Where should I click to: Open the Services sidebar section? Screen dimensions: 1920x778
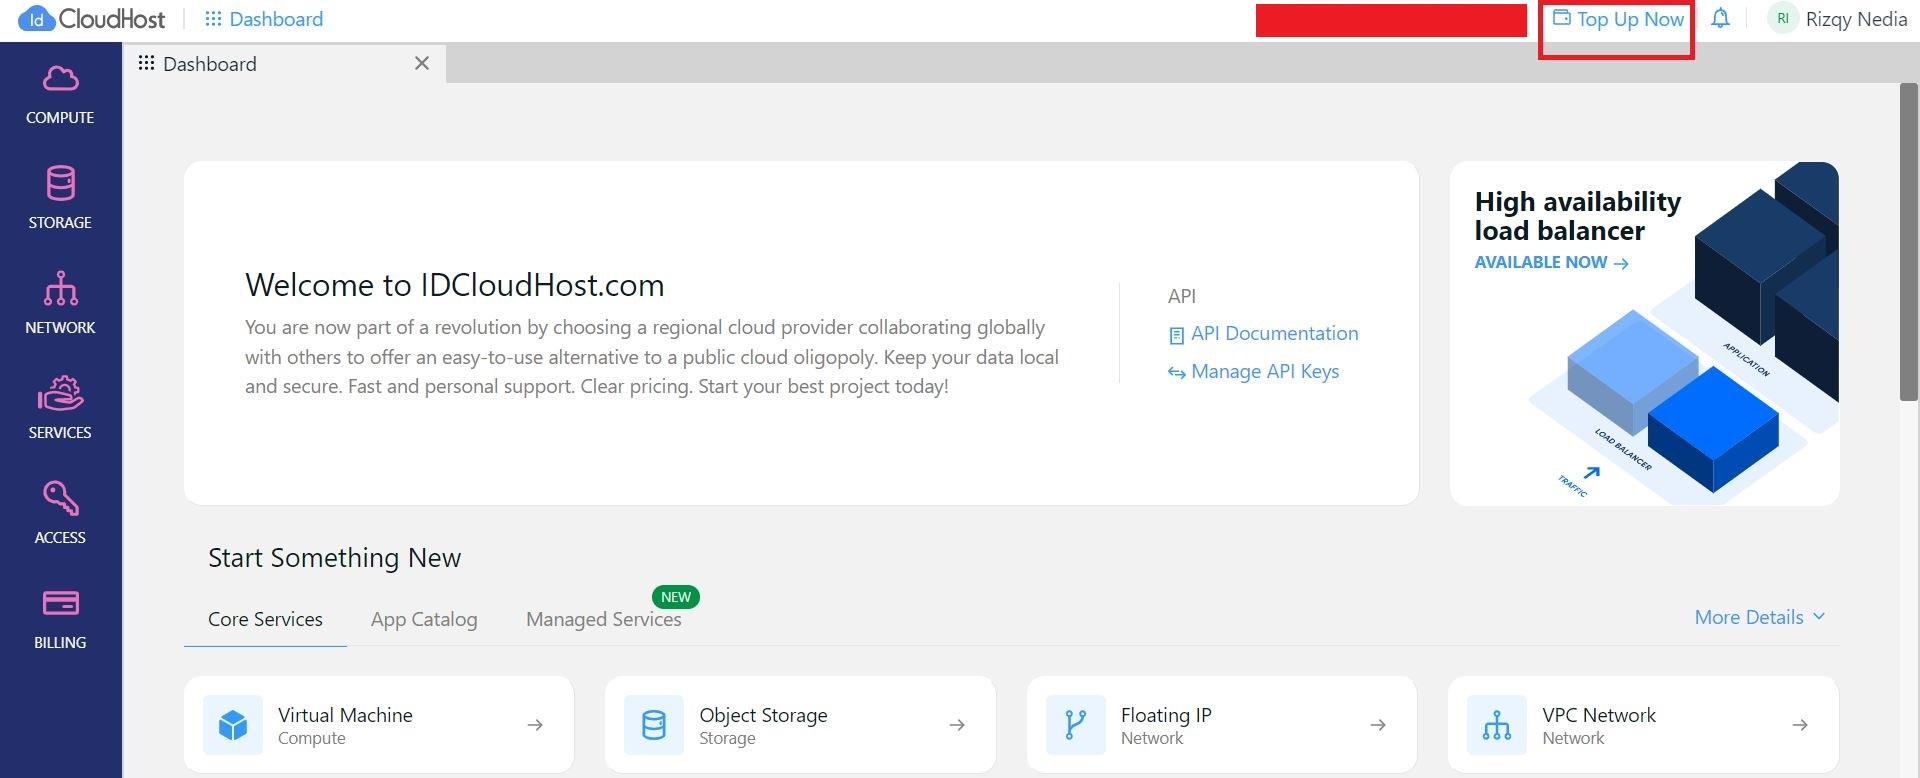pos(60,408)
